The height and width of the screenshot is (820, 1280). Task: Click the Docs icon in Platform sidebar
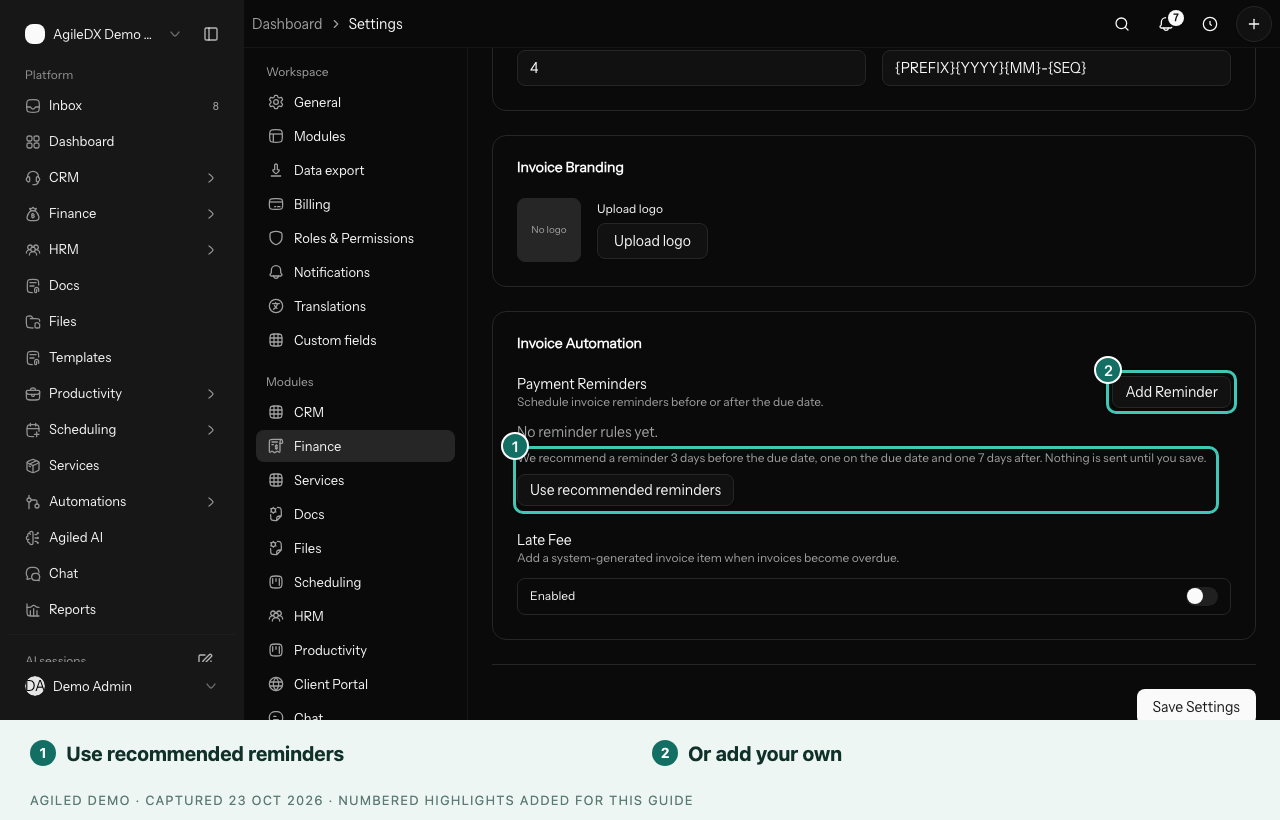click(33, 285)
